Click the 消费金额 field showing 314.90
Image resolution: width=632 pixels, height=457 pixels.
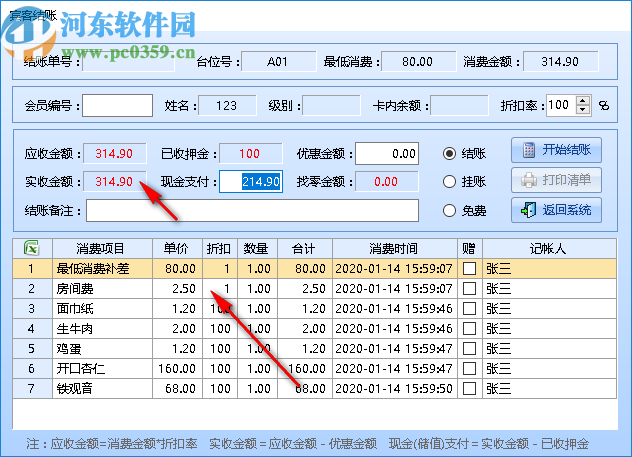[x=560, y=62]
